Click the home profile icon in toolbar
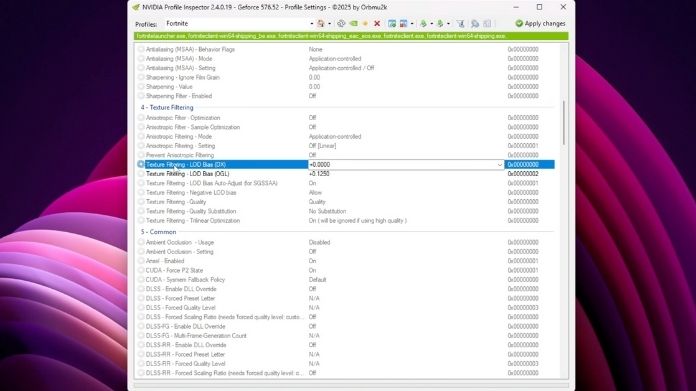 coord(320,24)
